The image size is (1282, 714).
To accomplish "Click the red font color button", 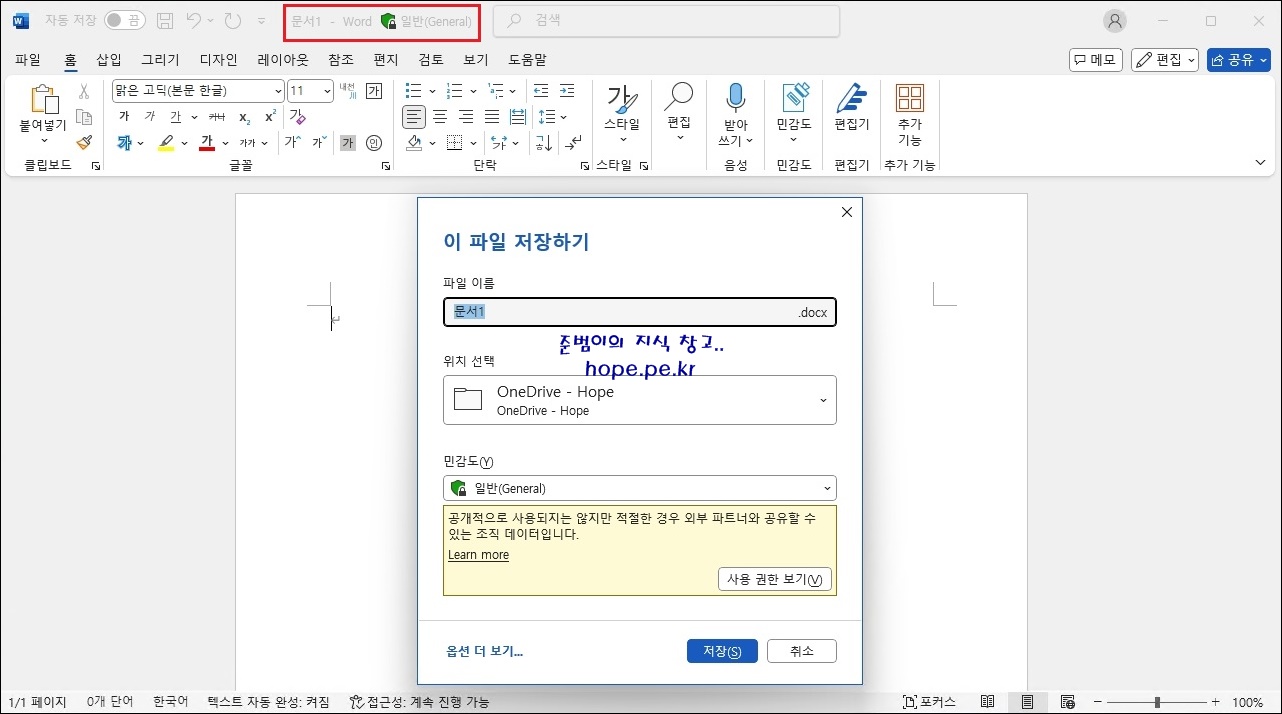I will pos(207,143).
